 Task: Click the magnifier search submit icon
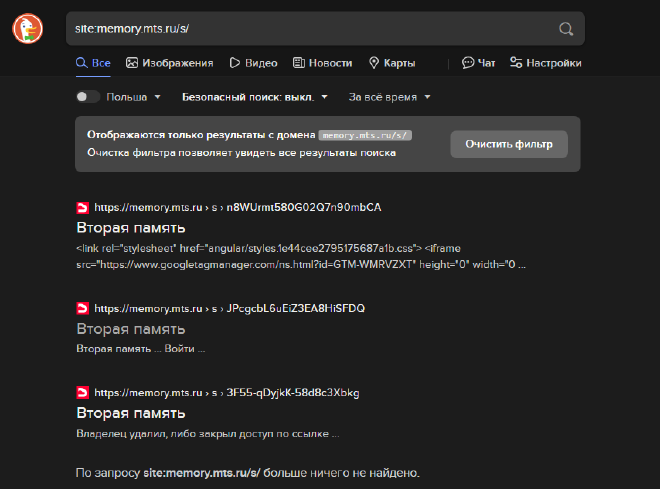pyautogui.click(x=566, y=29)
